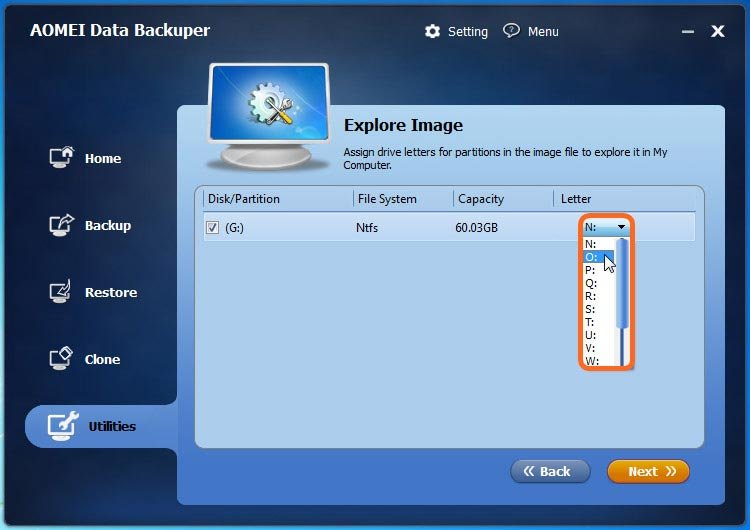Choose N: in the letter list
The height and width of the screenshot is (530, 750).
[x=598, y=244]
